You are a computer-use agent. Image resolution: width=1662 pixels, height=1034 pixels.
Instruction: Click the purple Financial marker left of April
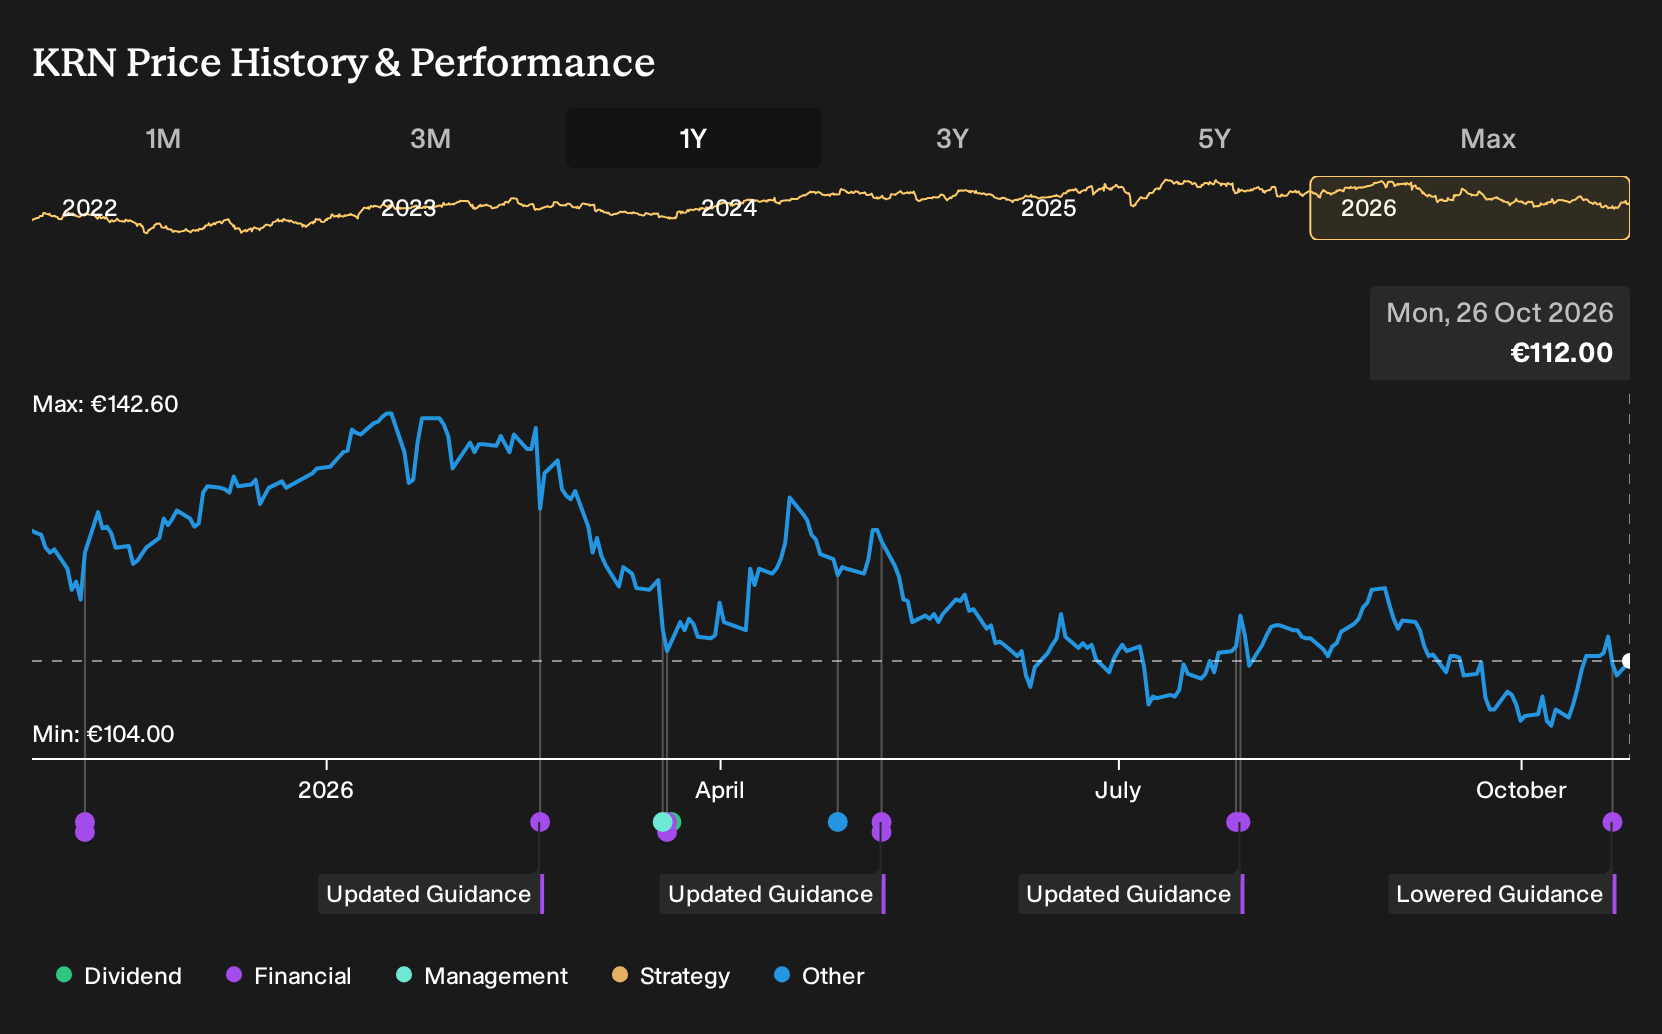(540, 822)
